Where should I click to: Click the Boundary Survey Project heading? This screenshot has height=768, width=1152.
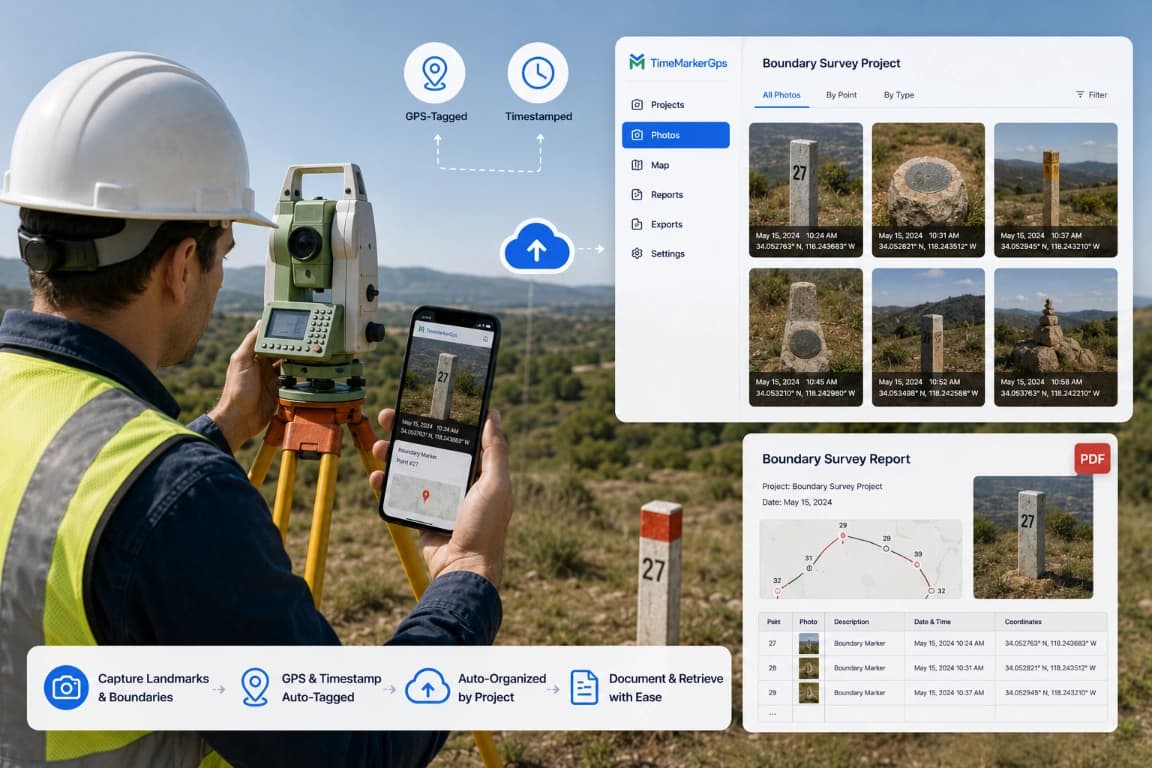tap(831, 63)
